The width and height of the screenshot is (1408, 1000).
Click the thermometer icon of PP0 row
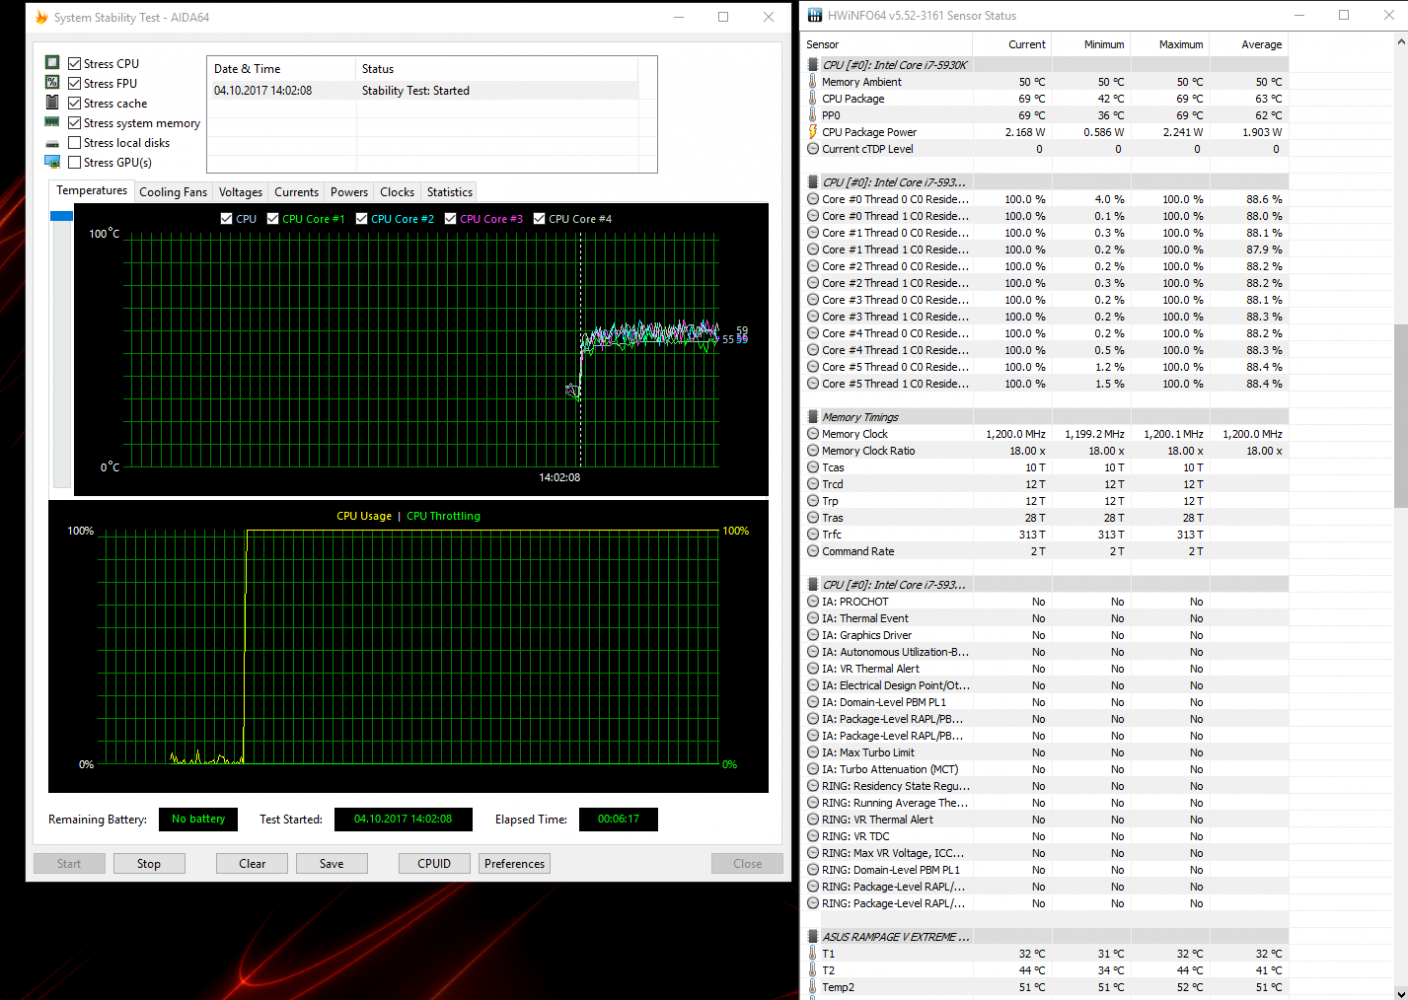coord(812,115)
